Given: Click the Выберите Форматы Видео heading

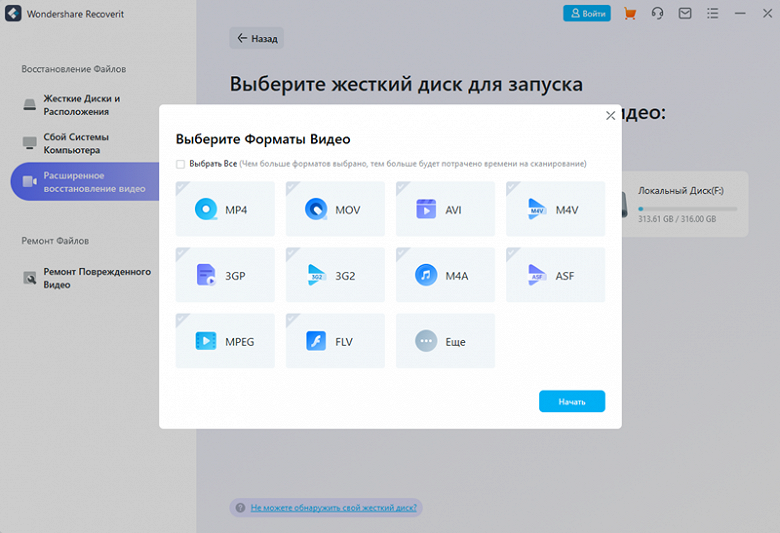Looking at the screenshot, I should coord(263,139).
